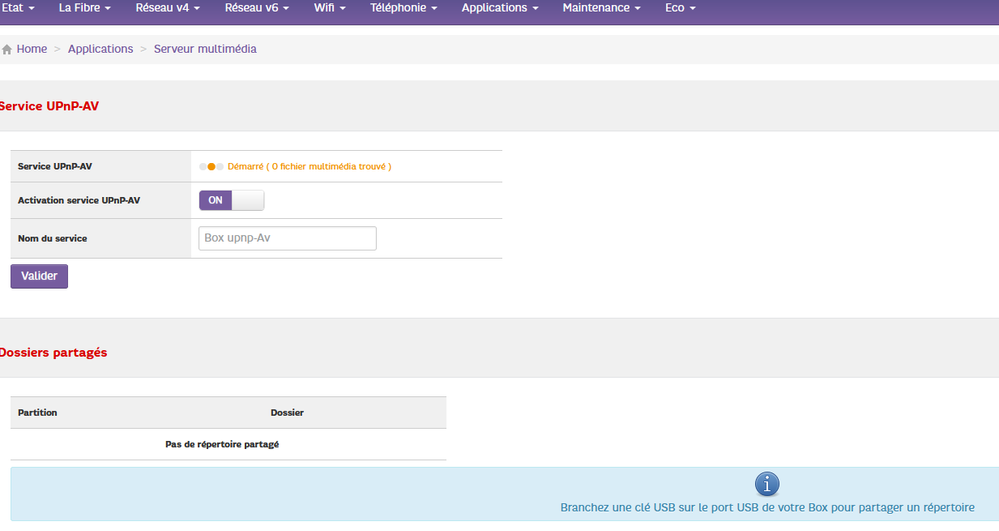
Task: Toggle the Activation service UPnP-AV switch off
Action: pyautogui.click(x=232, y=200)
